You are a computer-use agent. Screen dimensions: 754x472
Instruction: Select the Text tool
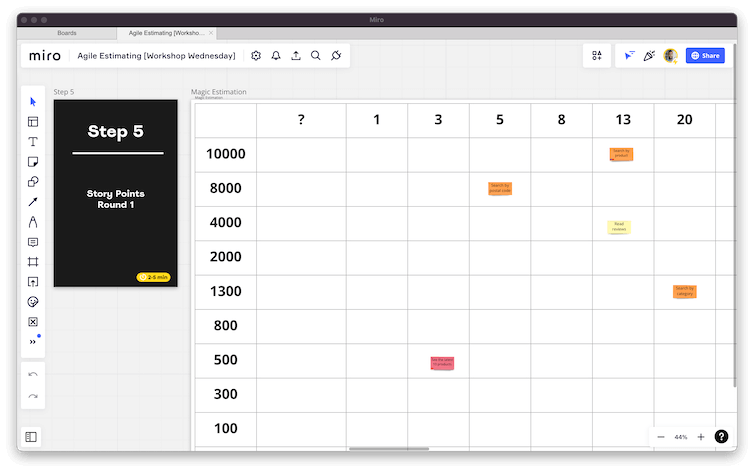point(33,142)
